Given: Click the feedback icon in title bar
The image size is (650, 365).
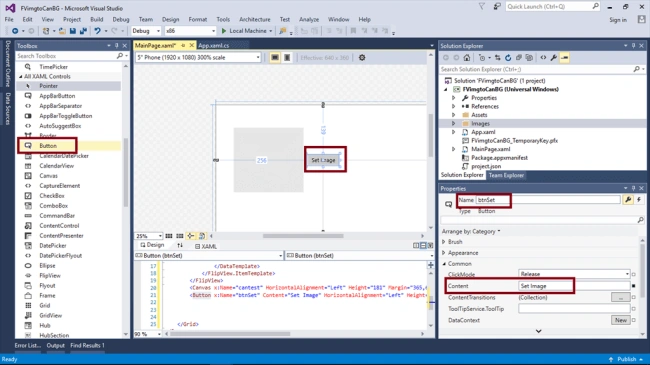Looking at the screenshot, I should 497,6.
